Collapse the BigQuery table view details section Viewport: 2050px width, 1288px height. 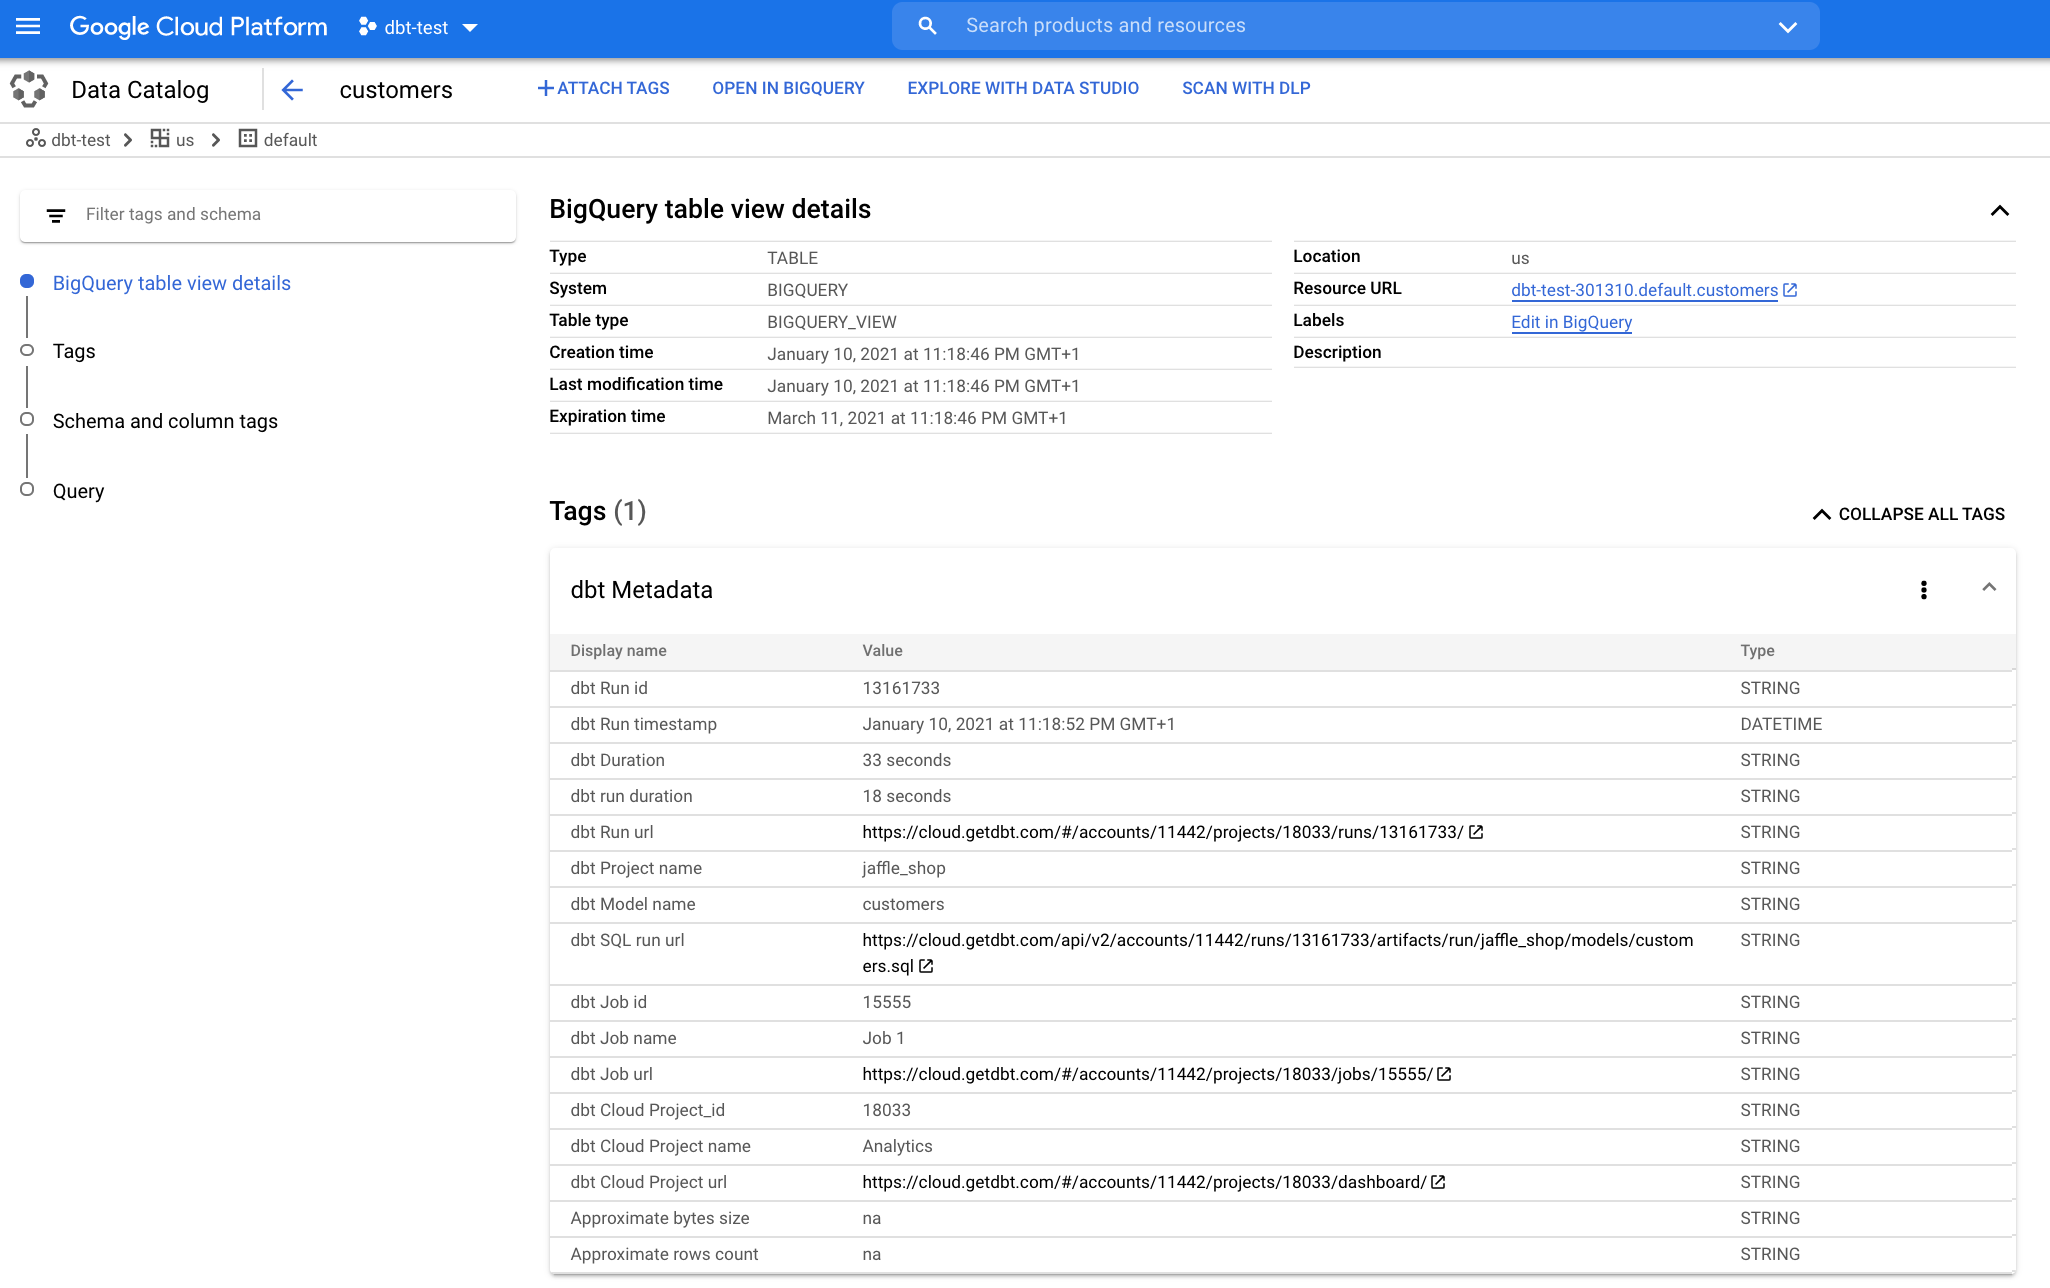(1999, 210)
